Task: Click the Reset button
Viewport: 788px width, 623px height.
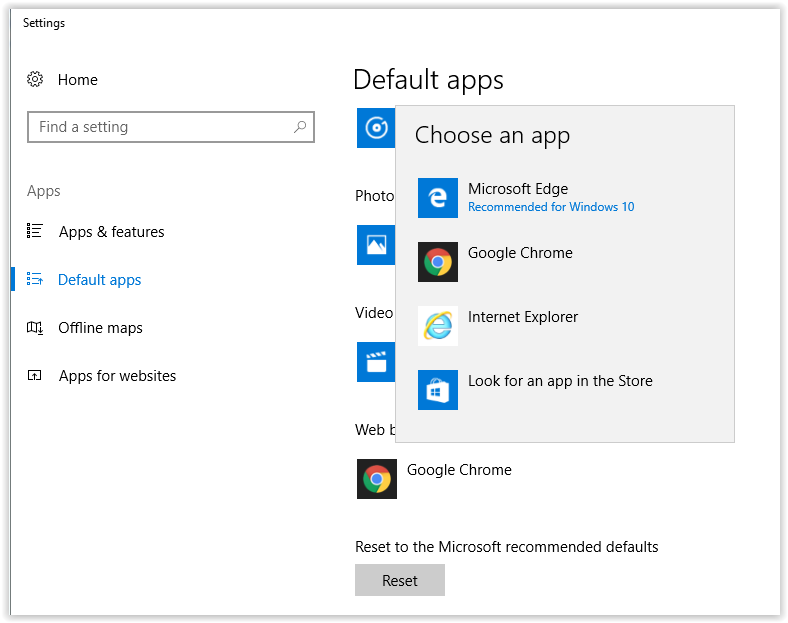Action: click(x=400, y=580)
